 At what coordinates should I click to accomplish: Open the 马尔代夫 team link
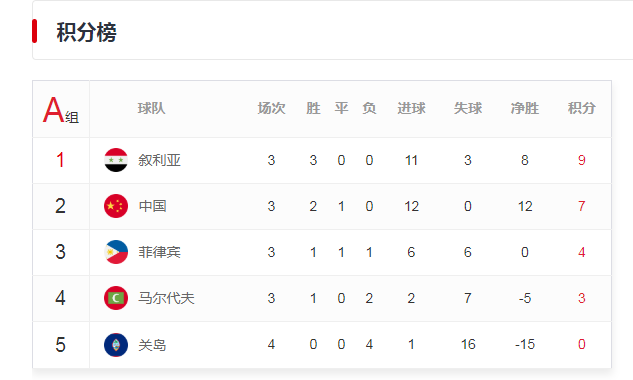click(166, 298)
